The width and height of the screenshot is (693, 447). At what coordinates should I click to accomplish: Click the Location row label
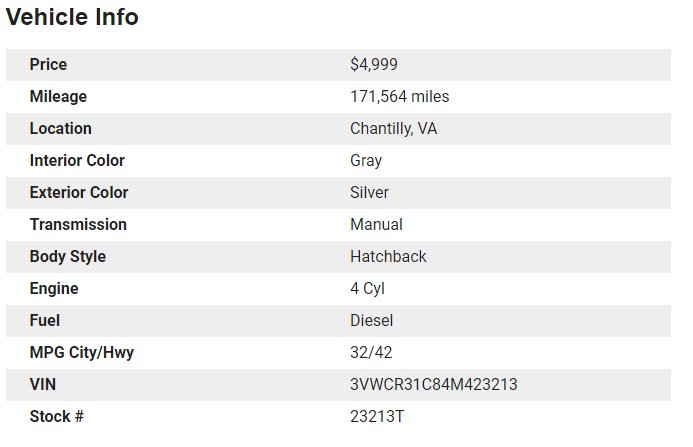[61, 129]
